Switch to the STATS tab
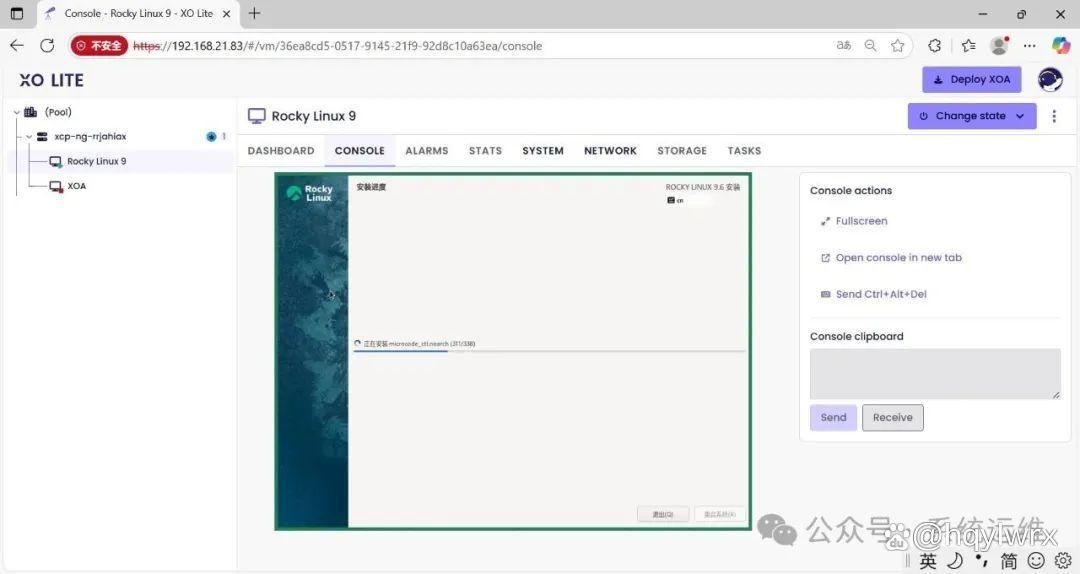Viewport: 1080px width, 574px height. pos(486,150)
